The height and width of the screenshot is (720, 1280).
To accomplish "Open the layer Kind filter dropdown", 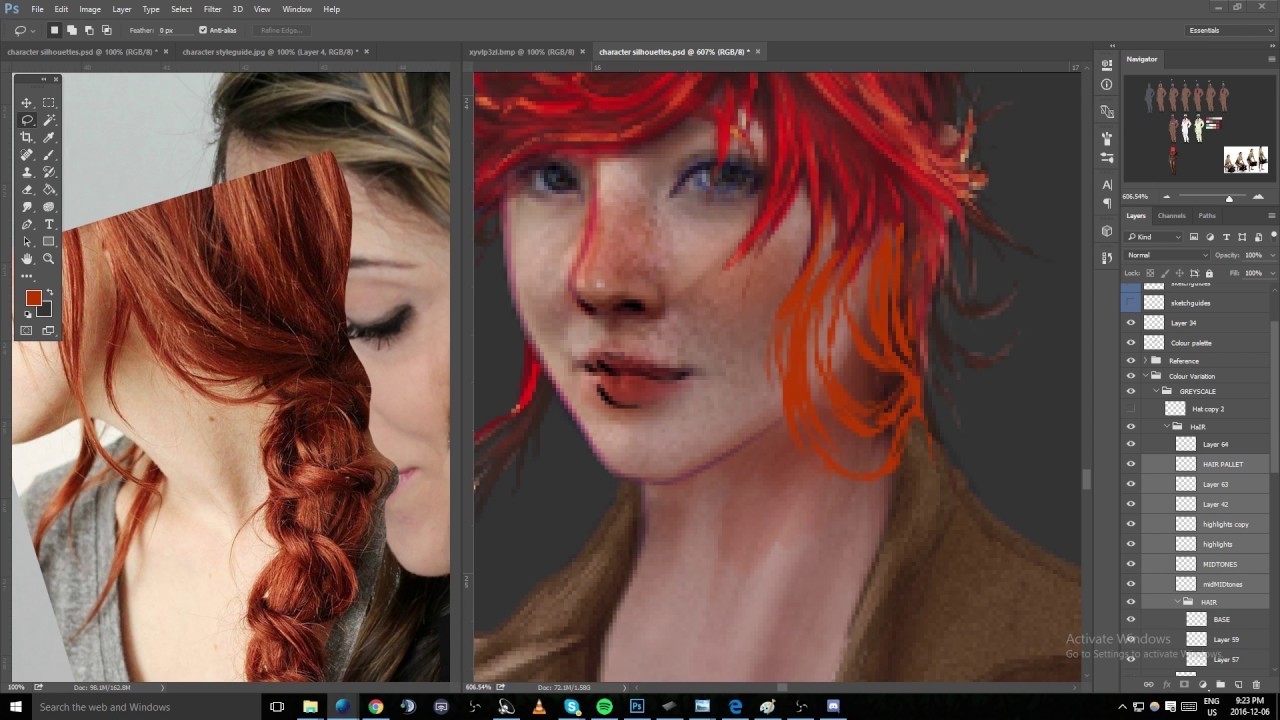I will [x=1154, y=237].
